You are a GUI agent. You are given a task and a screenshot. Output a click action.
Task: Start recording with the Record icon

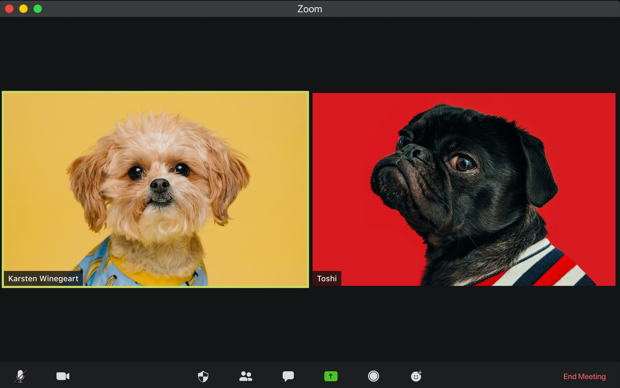click(x=373, y=376)
